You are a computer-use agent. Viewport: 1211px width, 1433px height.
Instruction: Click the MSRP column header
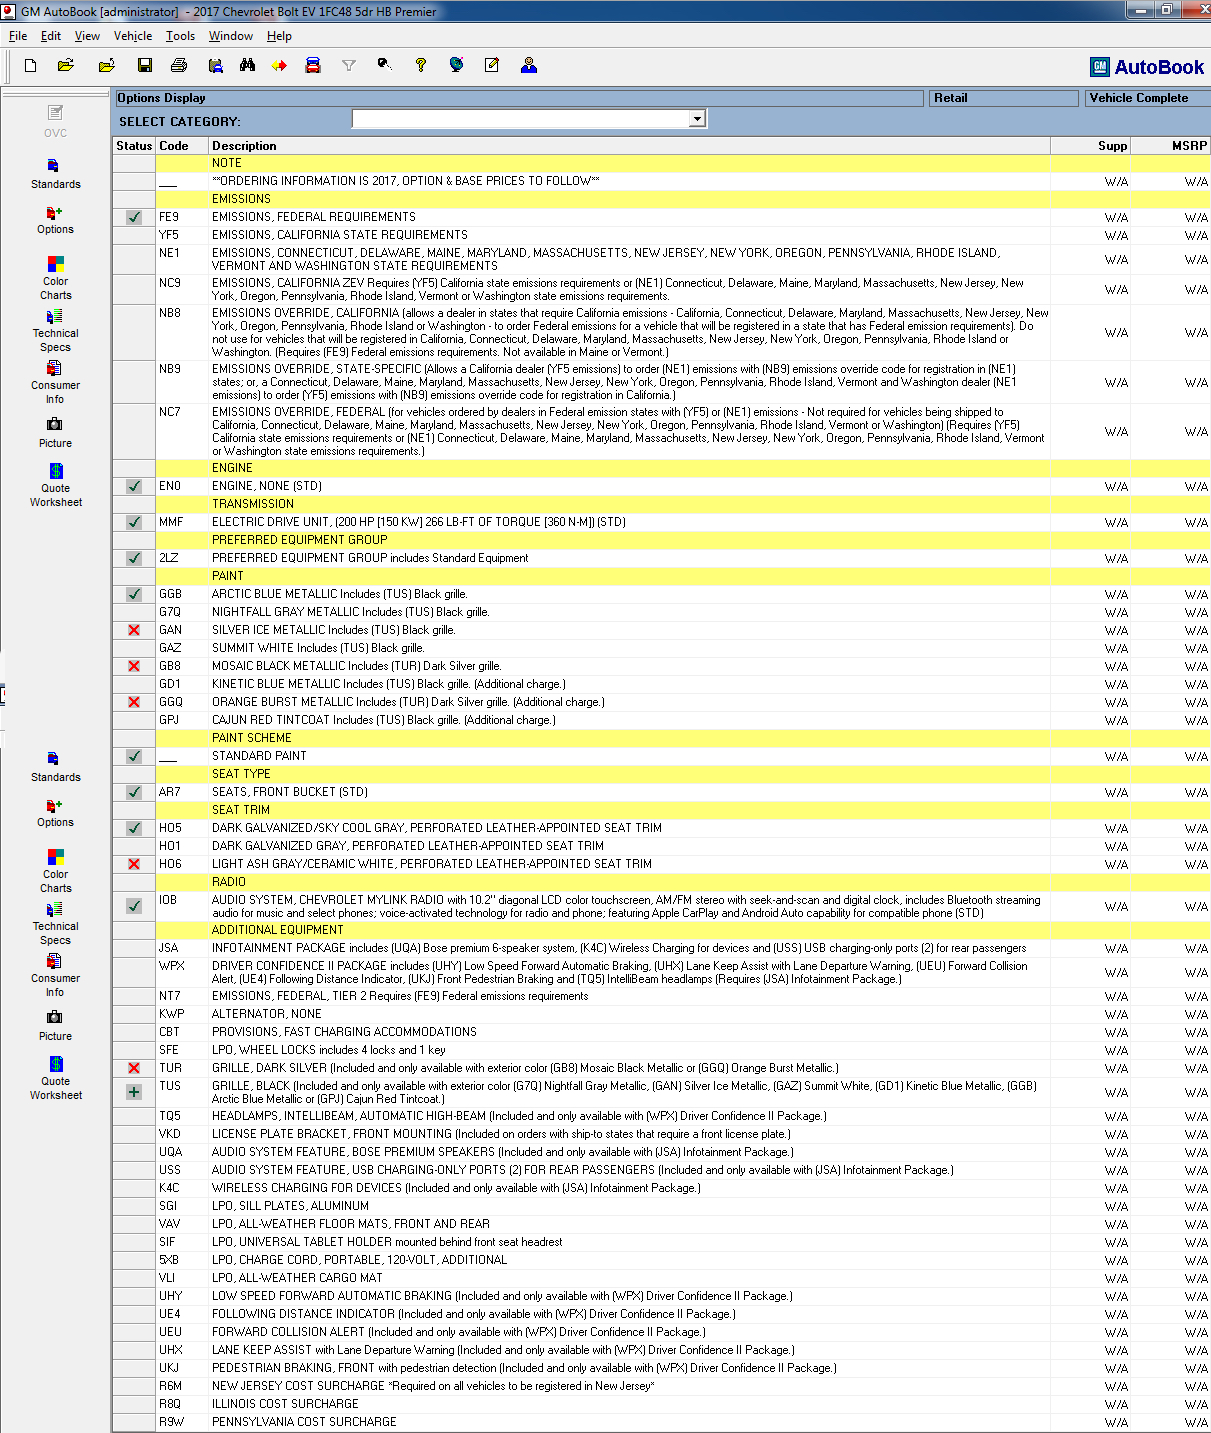click(1188, 146)
